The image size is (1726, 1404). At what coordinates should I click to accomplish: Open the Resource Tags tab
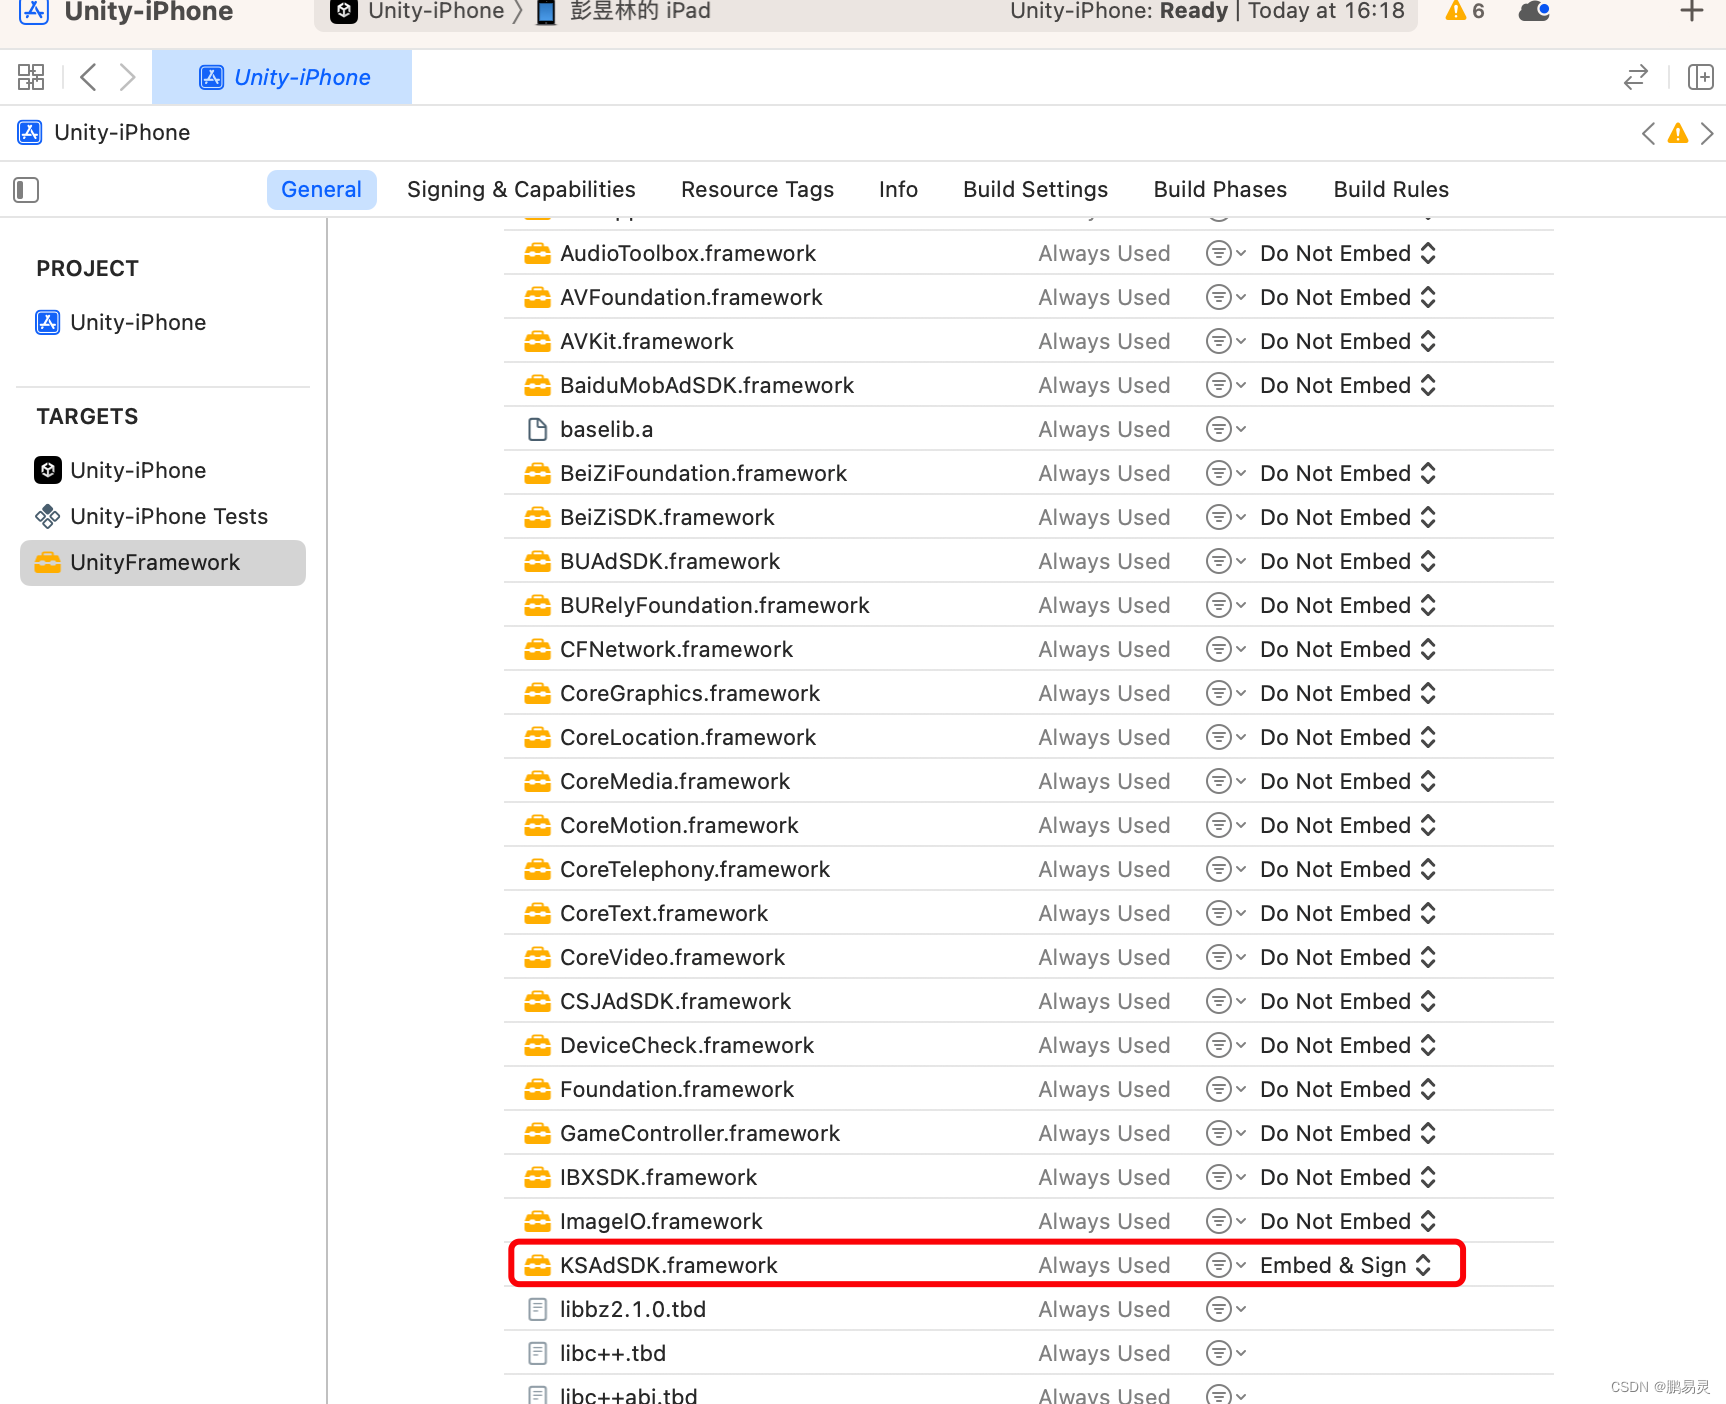point(757,189)
